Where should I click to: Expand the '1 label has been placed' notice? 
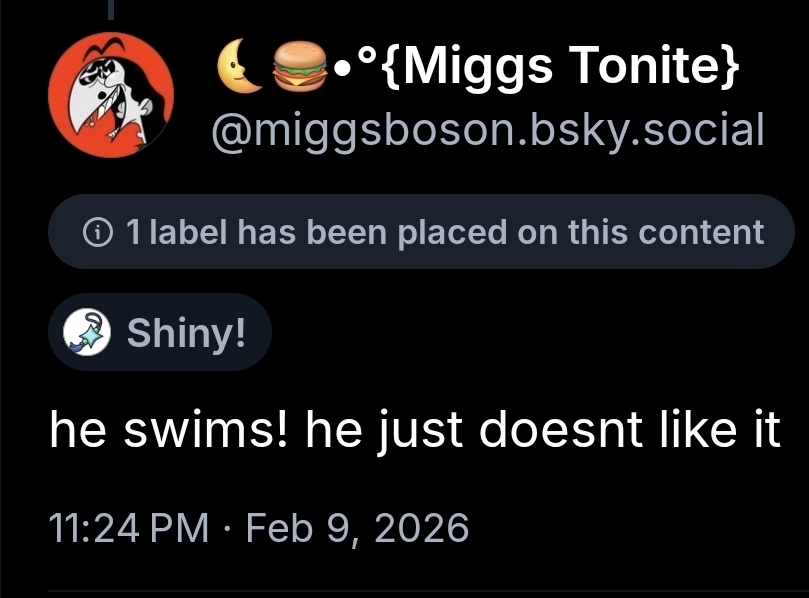pos(421,232)
